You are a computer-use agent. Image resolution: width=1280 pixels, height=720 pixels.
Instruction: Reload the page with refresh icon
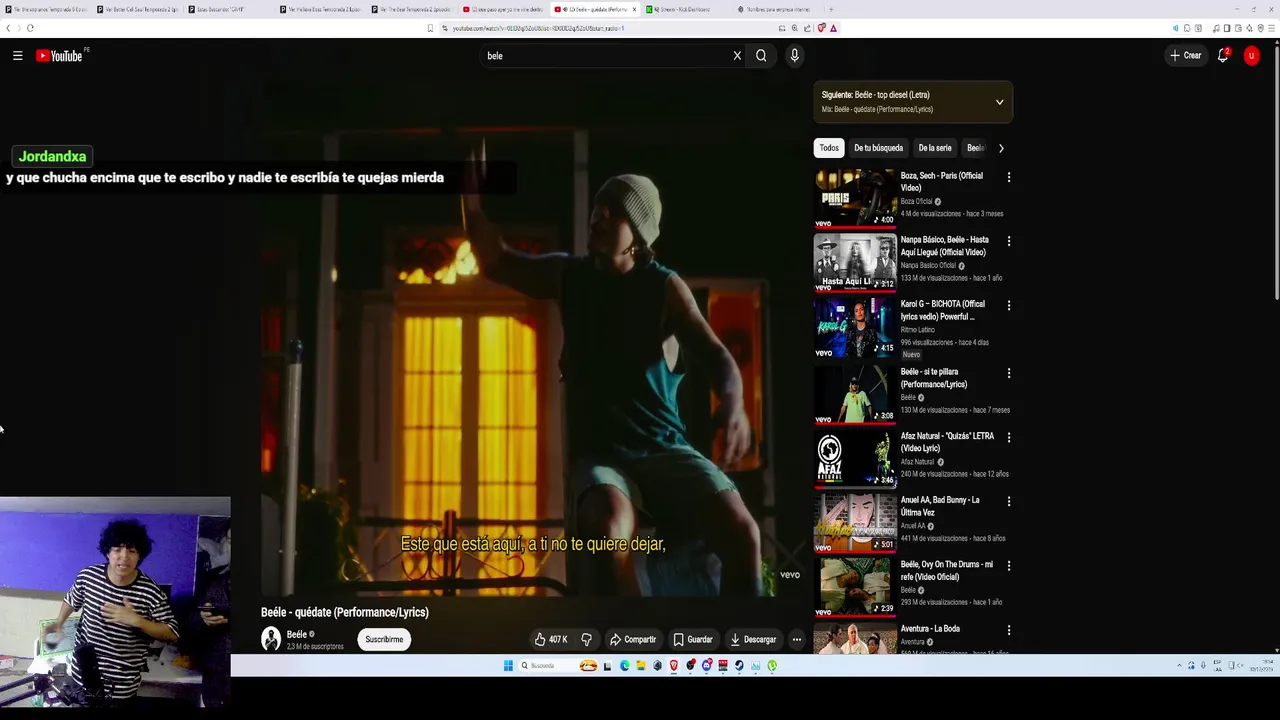coord(30,28)
